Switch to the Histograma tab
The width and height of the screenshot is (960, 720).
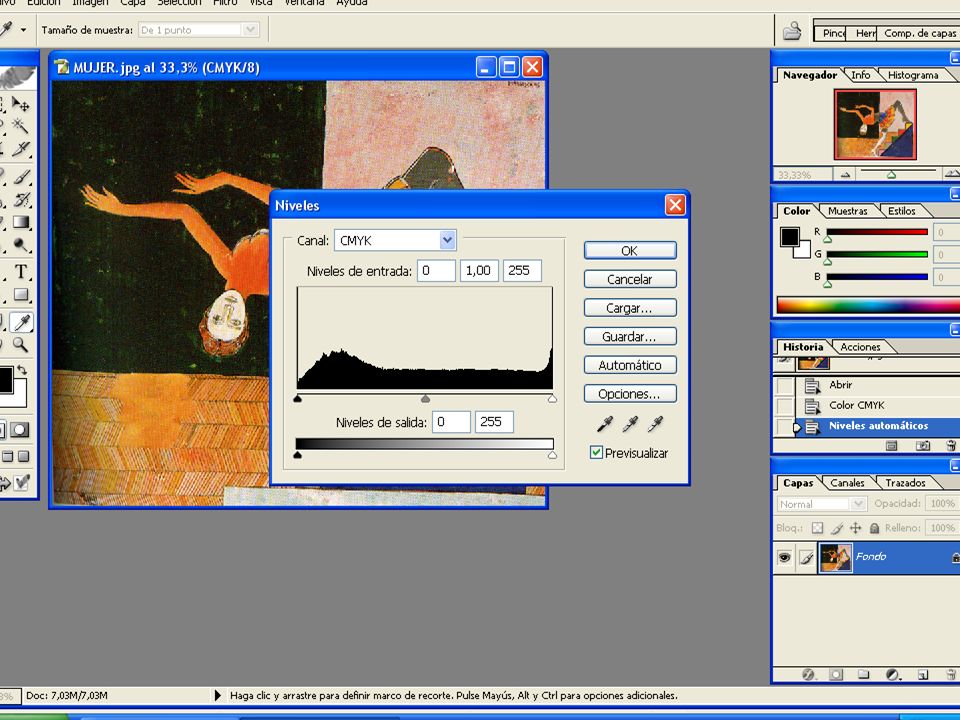click(913, 75)
